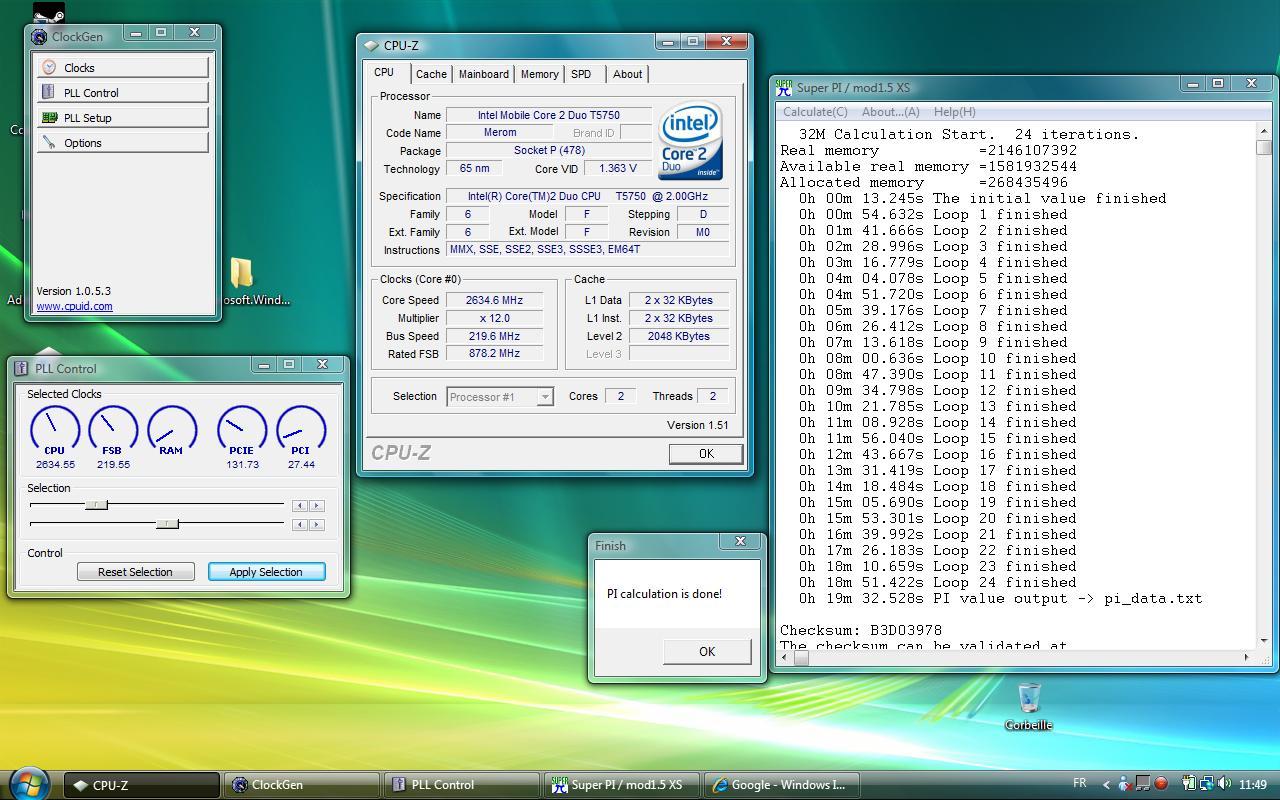Screen dimensions: 1280x800
Task: Increase second slider with right arrow
Action: tap(316, 524)
